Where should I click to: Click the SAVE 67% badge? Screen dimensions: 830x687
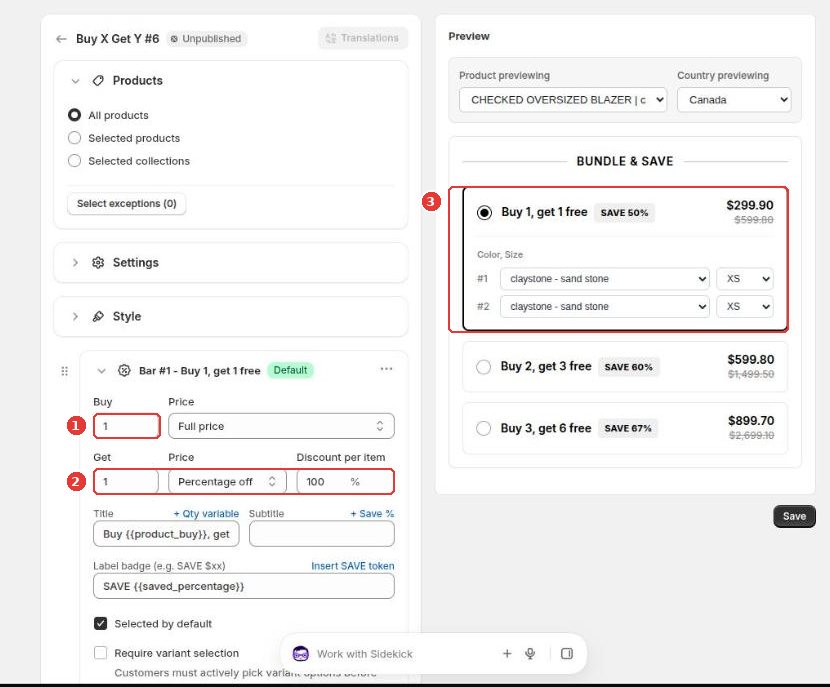coord(628,428)
